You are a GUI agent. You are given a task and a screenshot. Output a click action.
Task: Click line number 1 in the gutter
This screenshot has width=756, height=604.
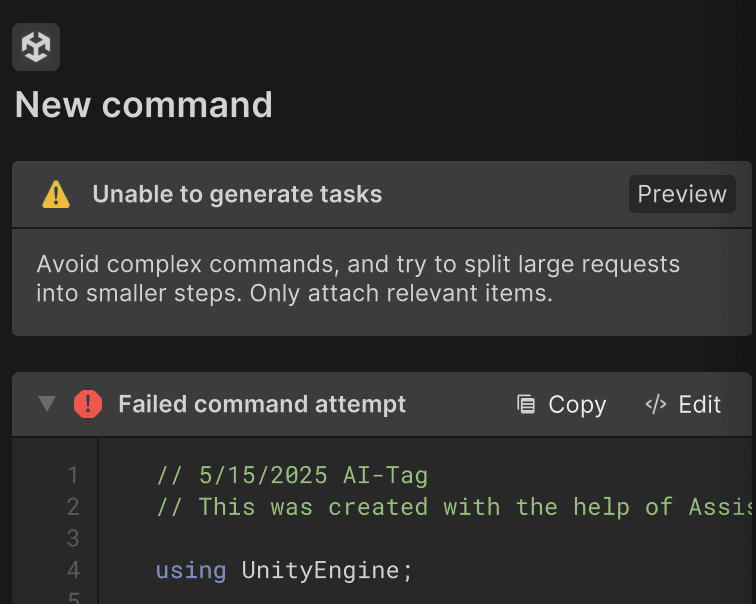pyautogui.click(x=72, y=475)
